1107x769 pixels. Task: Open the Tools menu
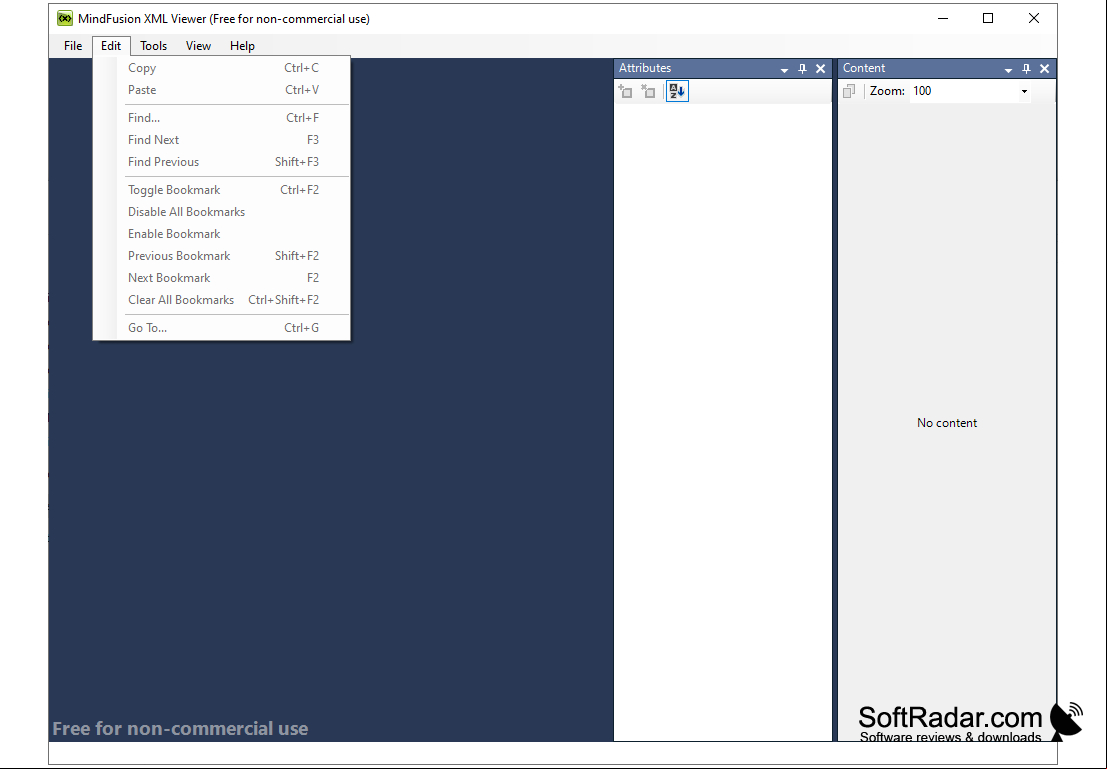click(x=153, y=46)
